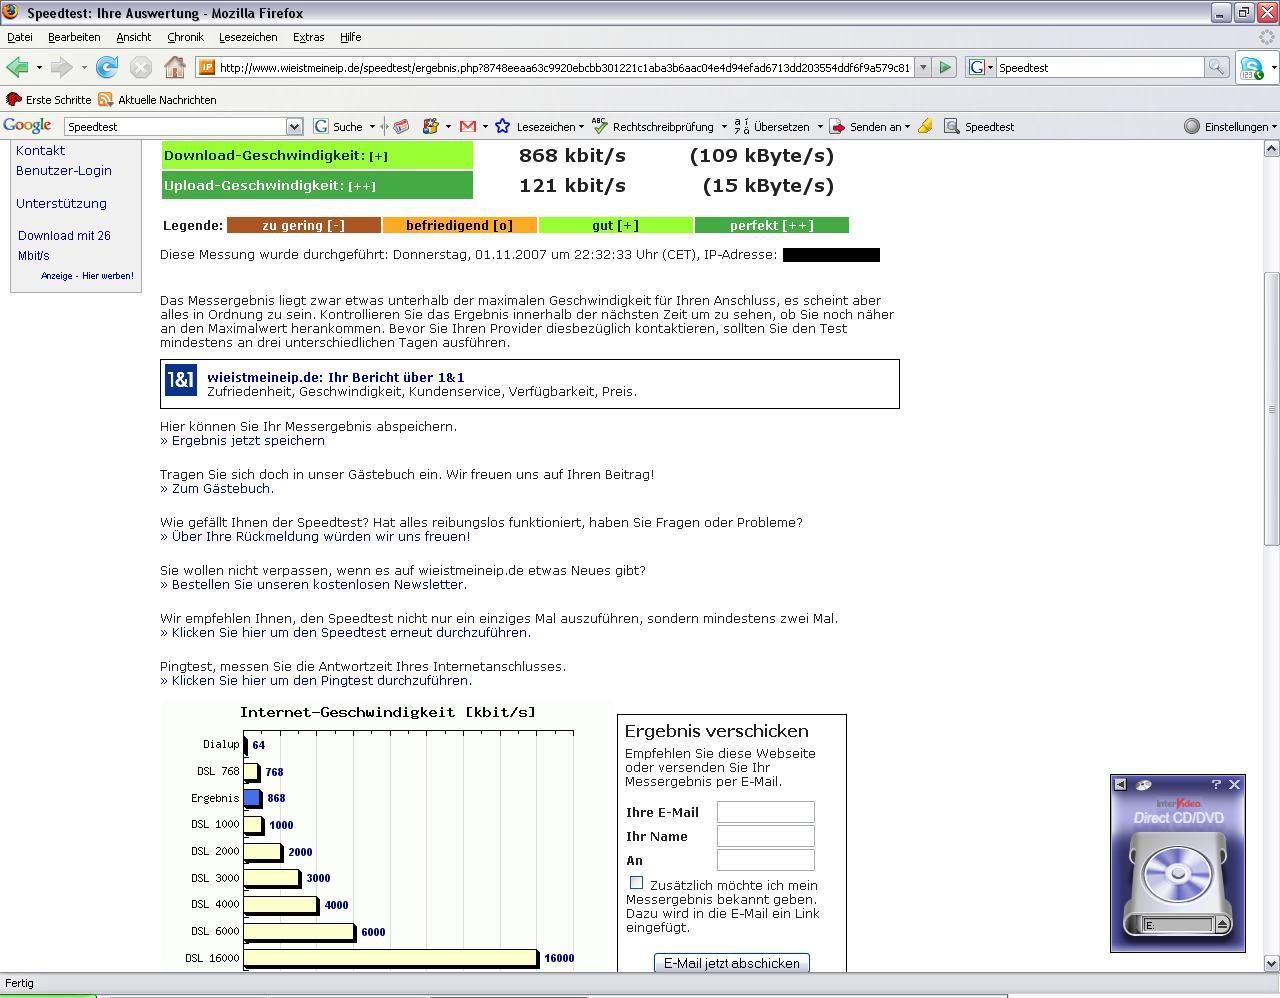
Task: Click the E-Mail jetzt abschicken button
Action: click(x=732, y=963)
